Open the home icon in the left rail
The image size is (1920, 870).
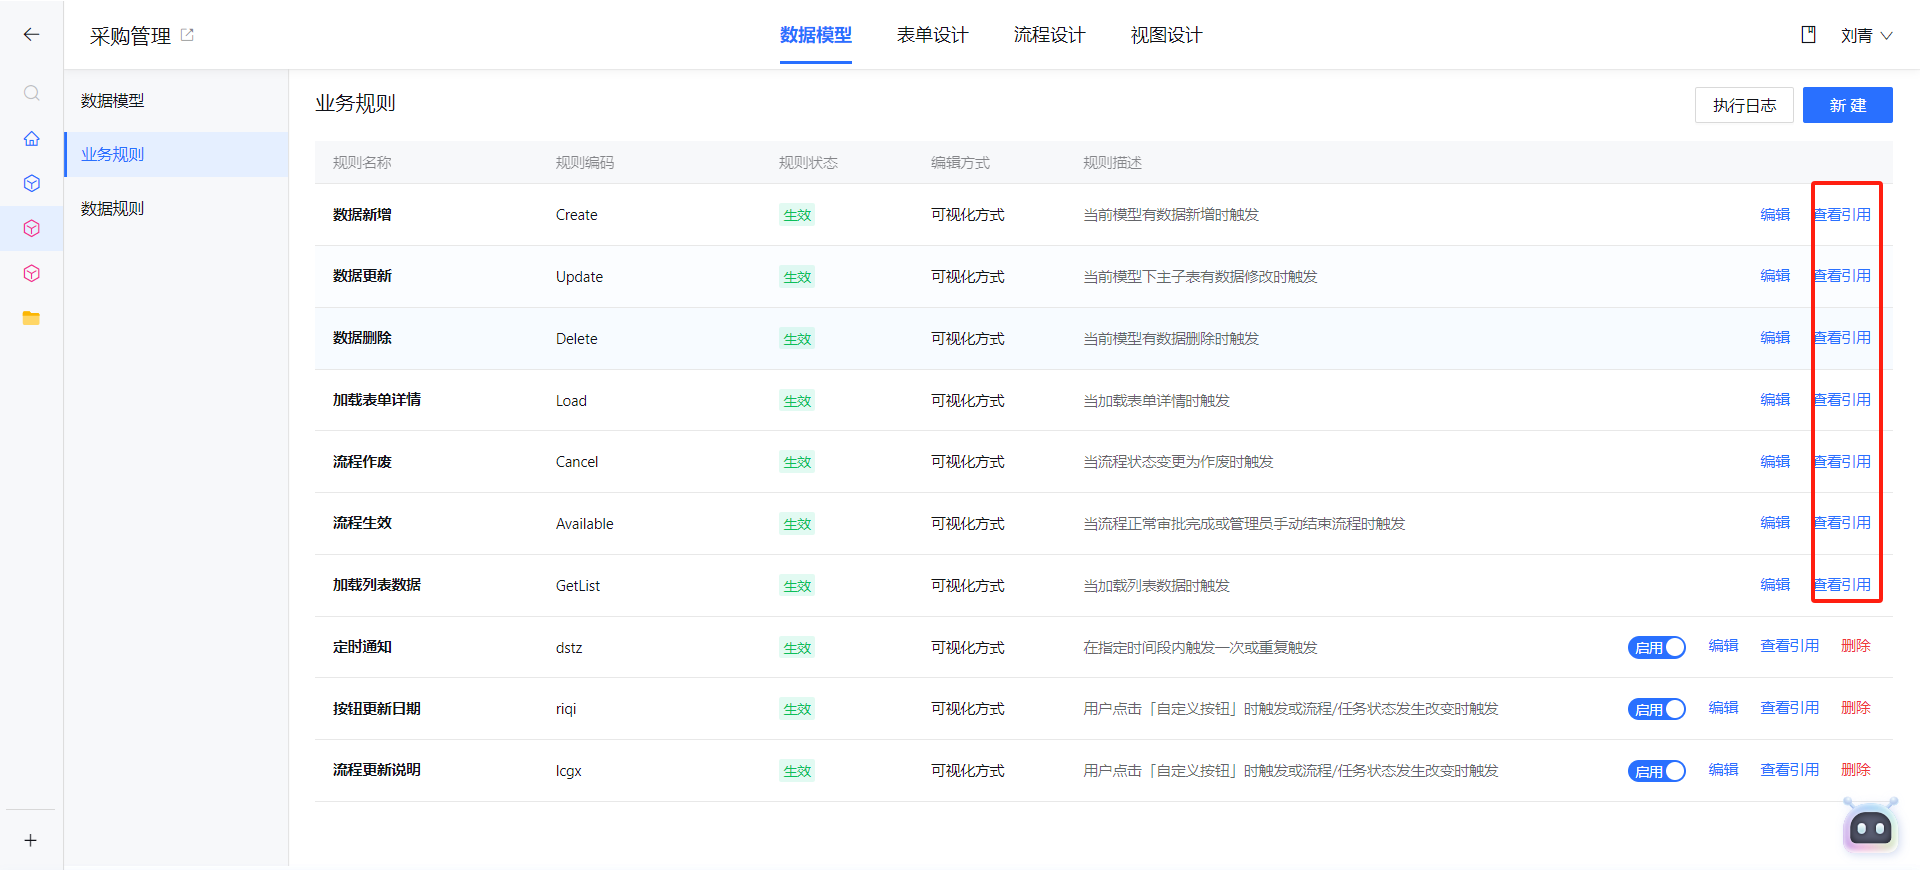(x=32, y=138)
